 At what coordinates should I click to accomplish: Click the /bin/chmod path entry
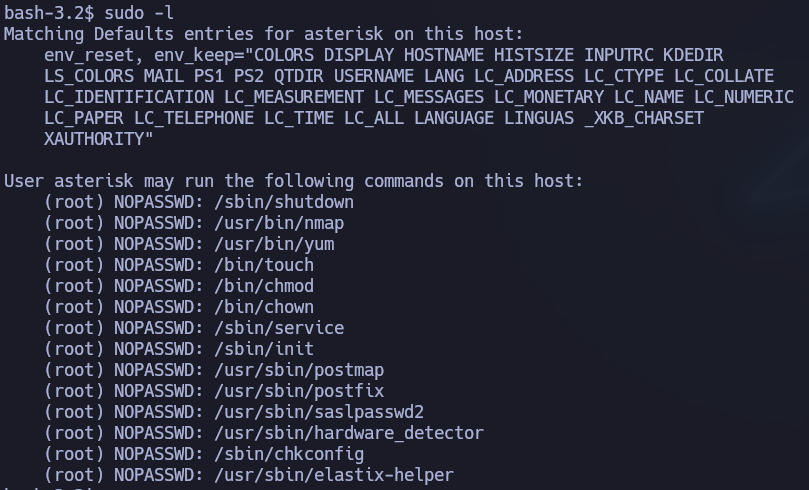point(264,286)
